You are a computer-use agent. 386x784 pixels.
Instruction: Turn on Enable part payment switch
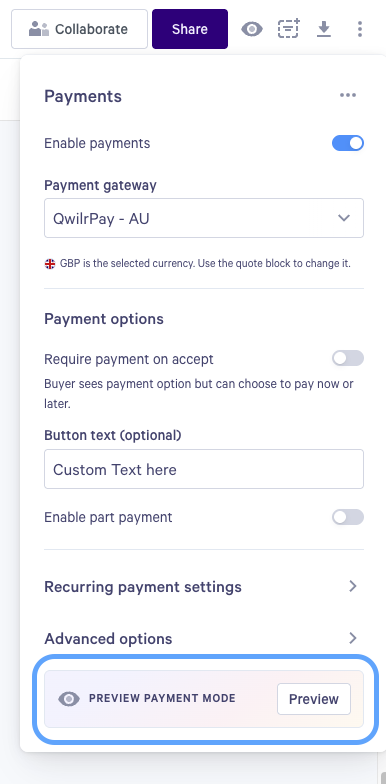tap(348, 518)
